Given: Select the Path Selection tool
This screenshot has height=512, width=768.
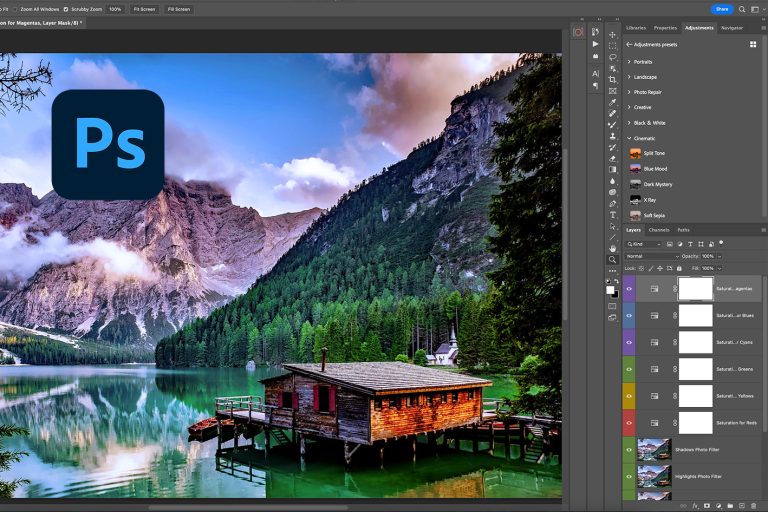Looking at the screenshot, I should pos(612,226).
